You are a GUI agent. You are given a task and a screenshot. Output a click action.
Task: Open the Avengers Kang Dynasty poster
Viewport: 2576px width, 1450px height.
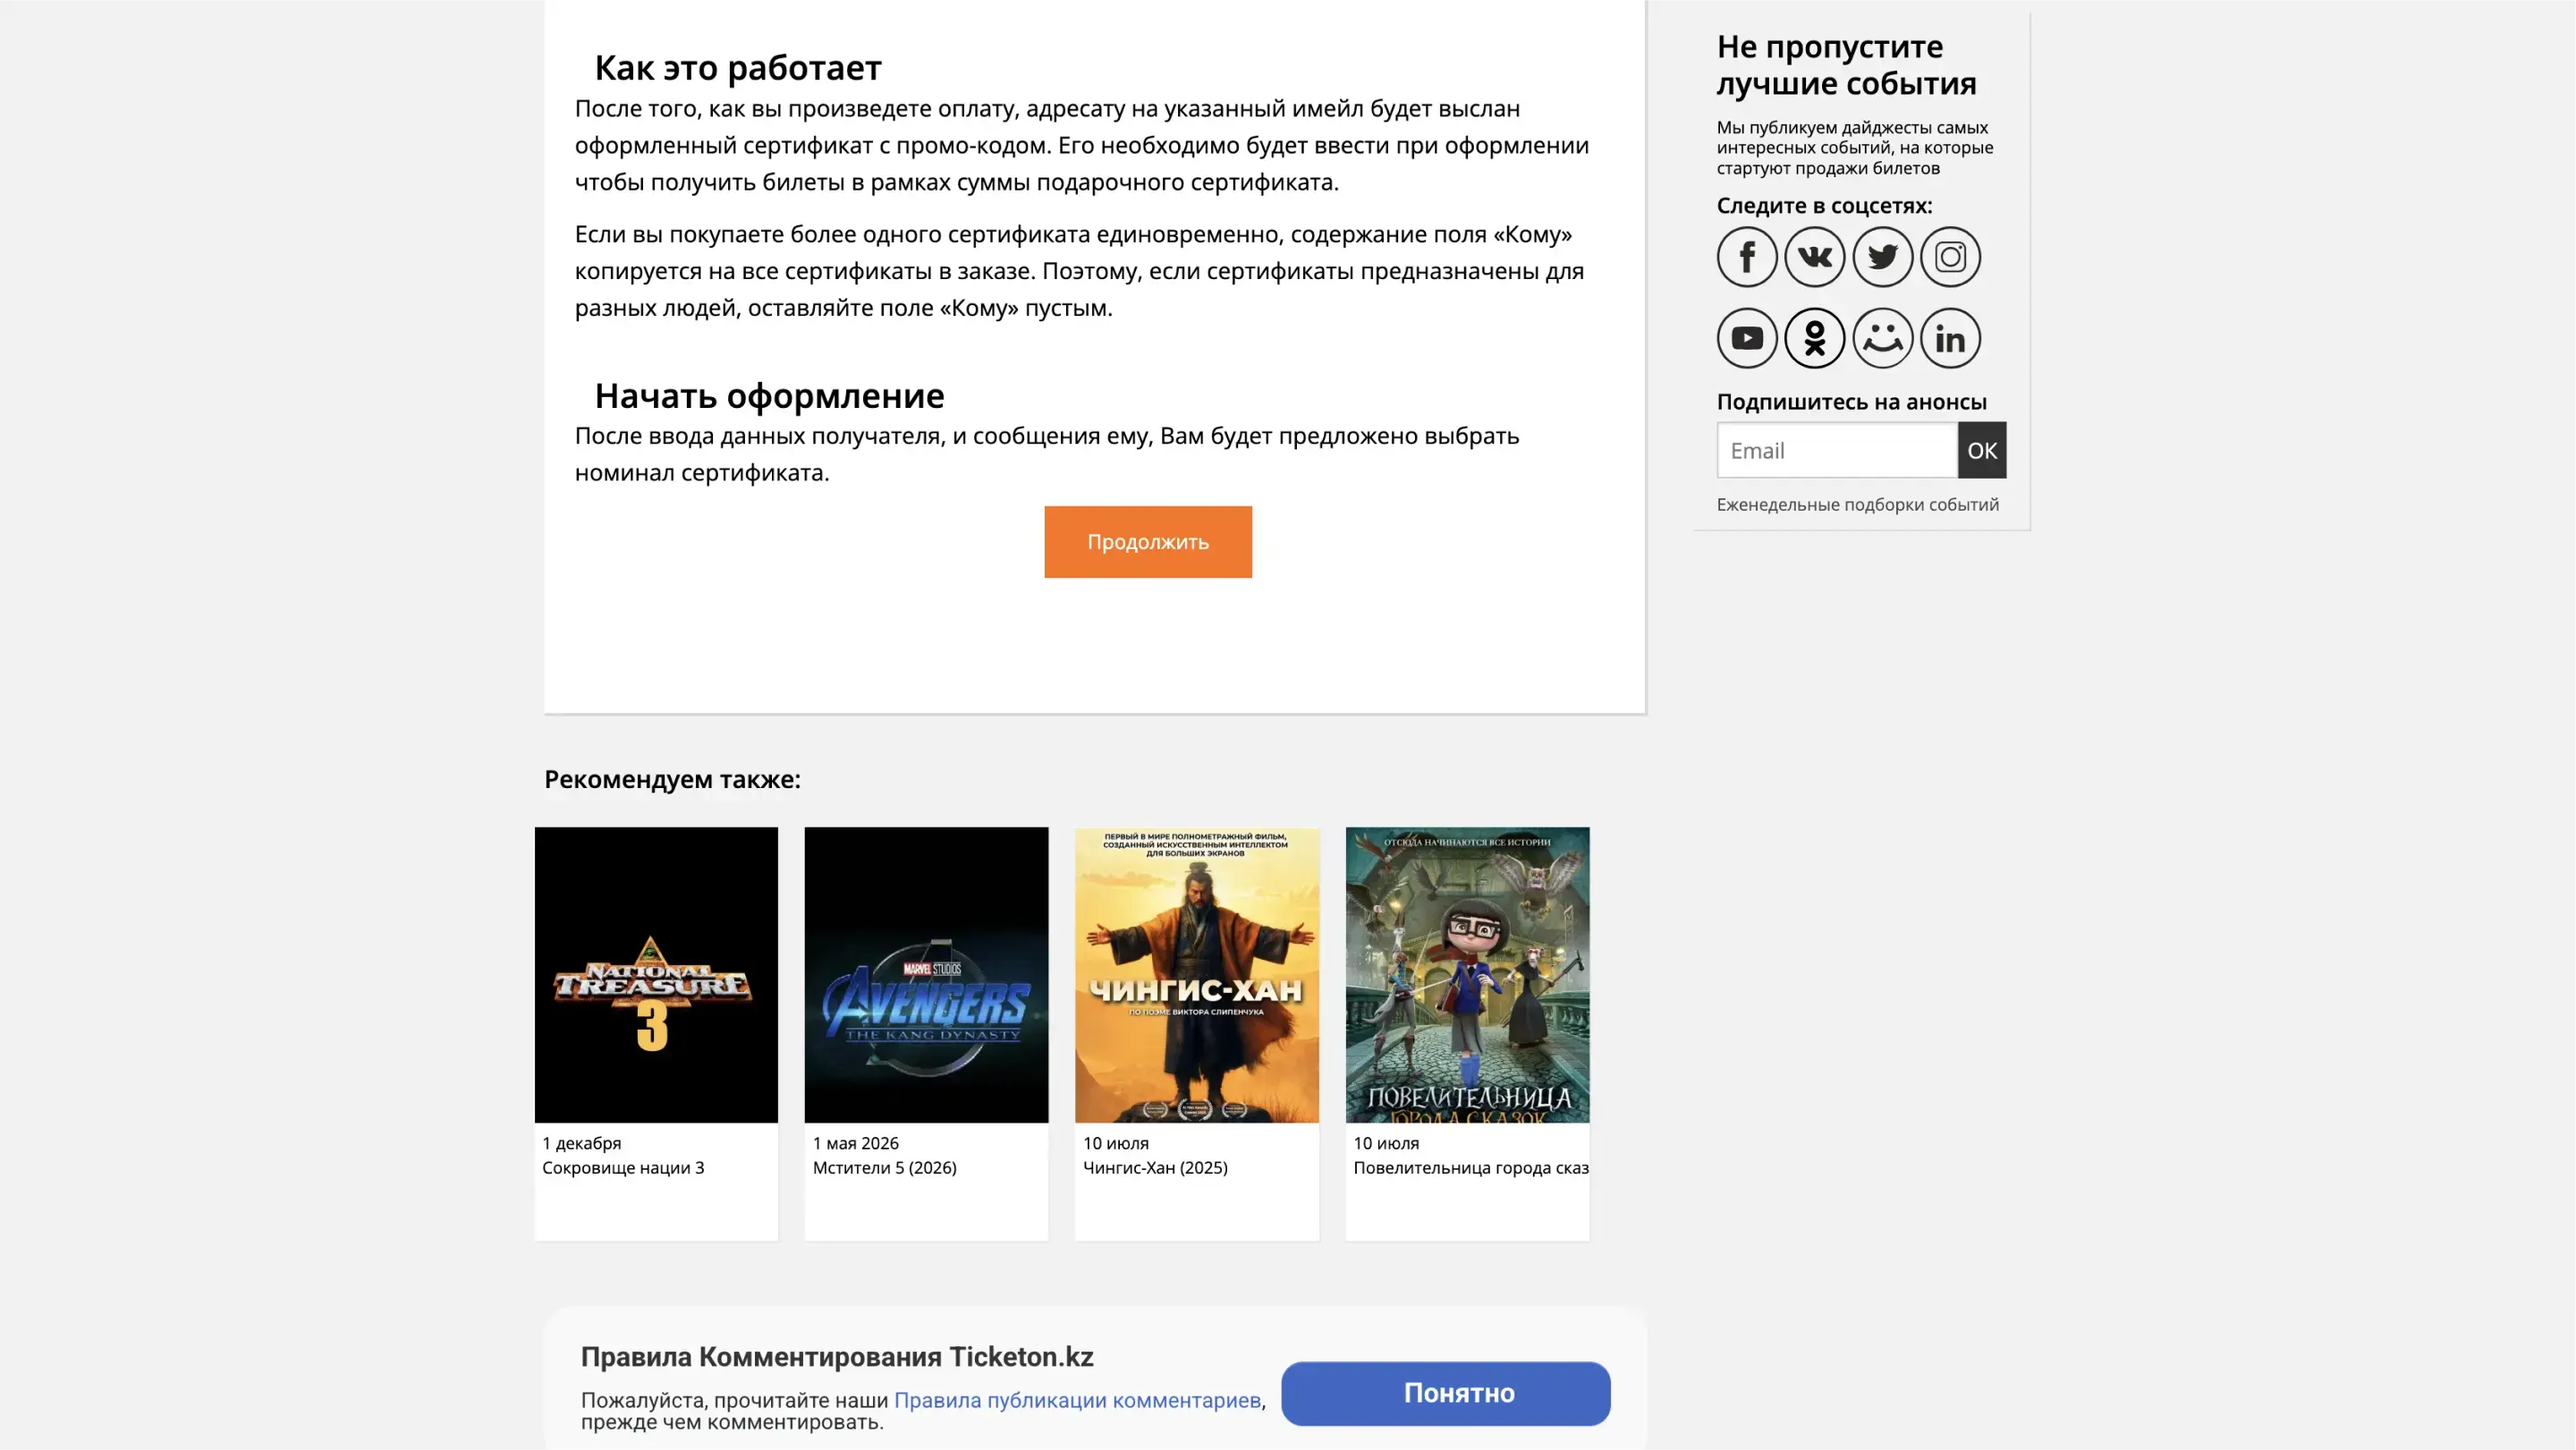point(926,975)
